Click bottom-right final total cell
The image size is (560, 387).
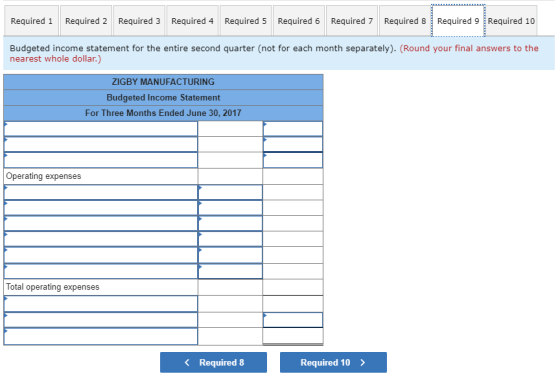[x=293, y=336]
